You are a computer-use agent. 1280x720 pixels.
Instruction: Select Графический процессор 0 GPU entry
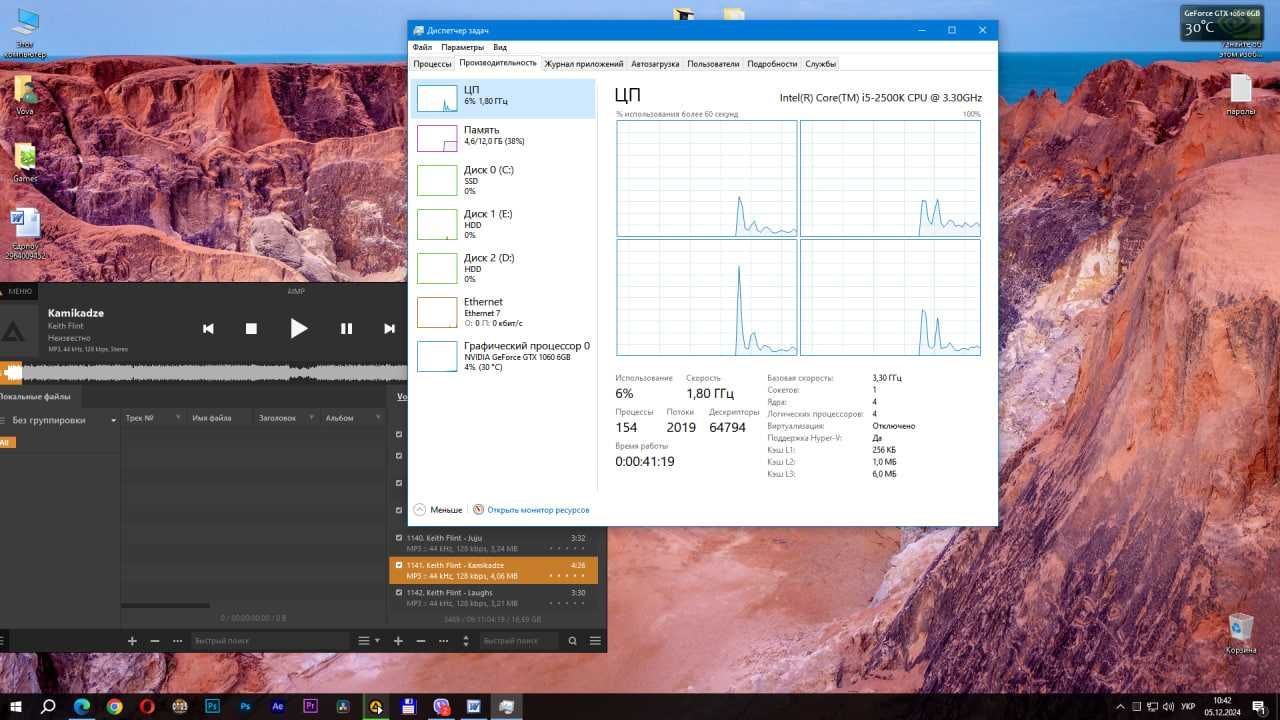tap(505, 356)
